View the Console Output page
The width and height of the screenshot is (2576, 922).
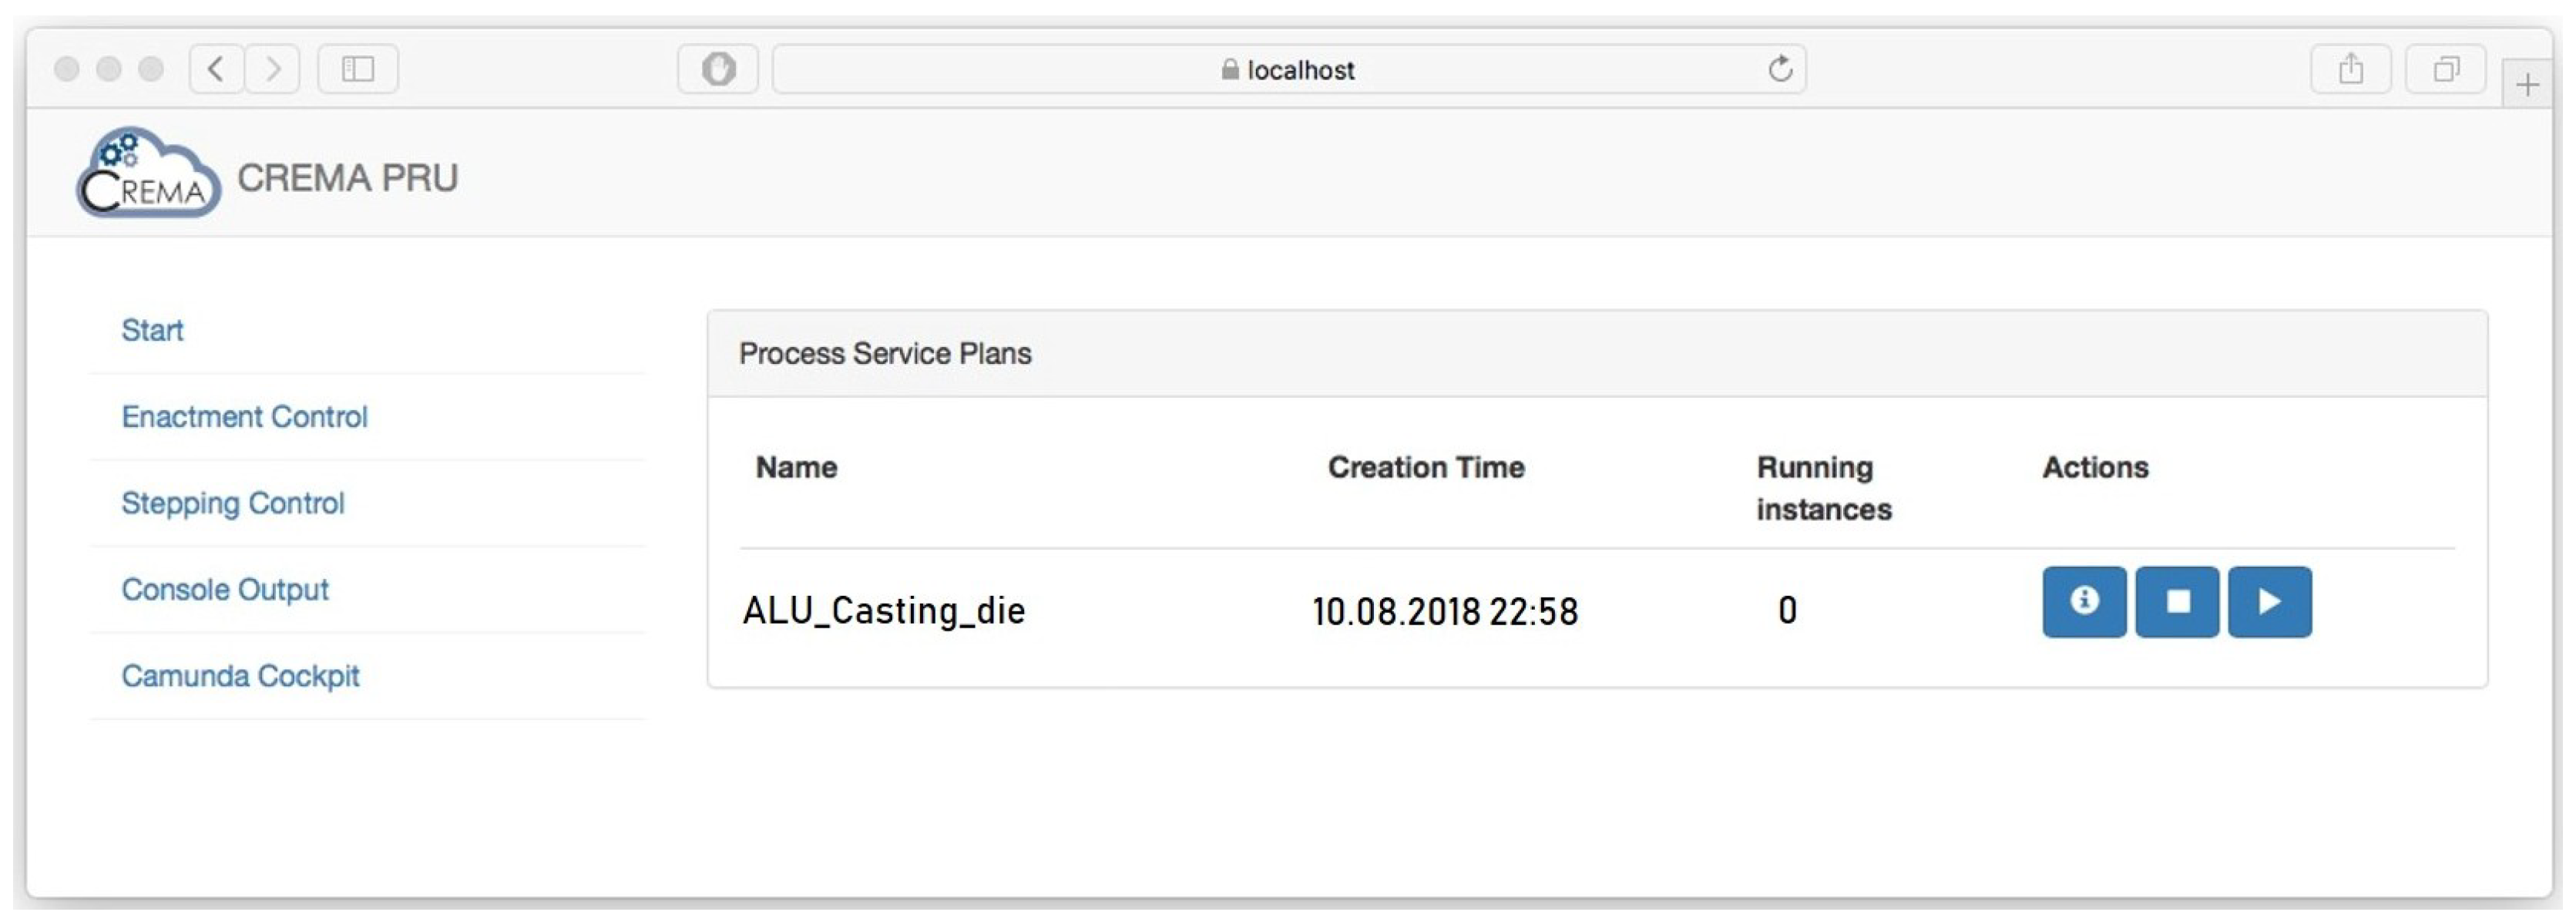tap(224, 590)
